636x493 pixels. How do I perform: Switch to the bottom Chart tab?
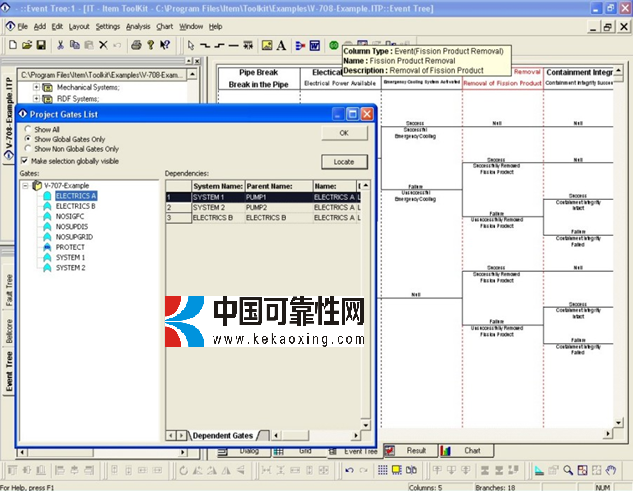(466, 451)
